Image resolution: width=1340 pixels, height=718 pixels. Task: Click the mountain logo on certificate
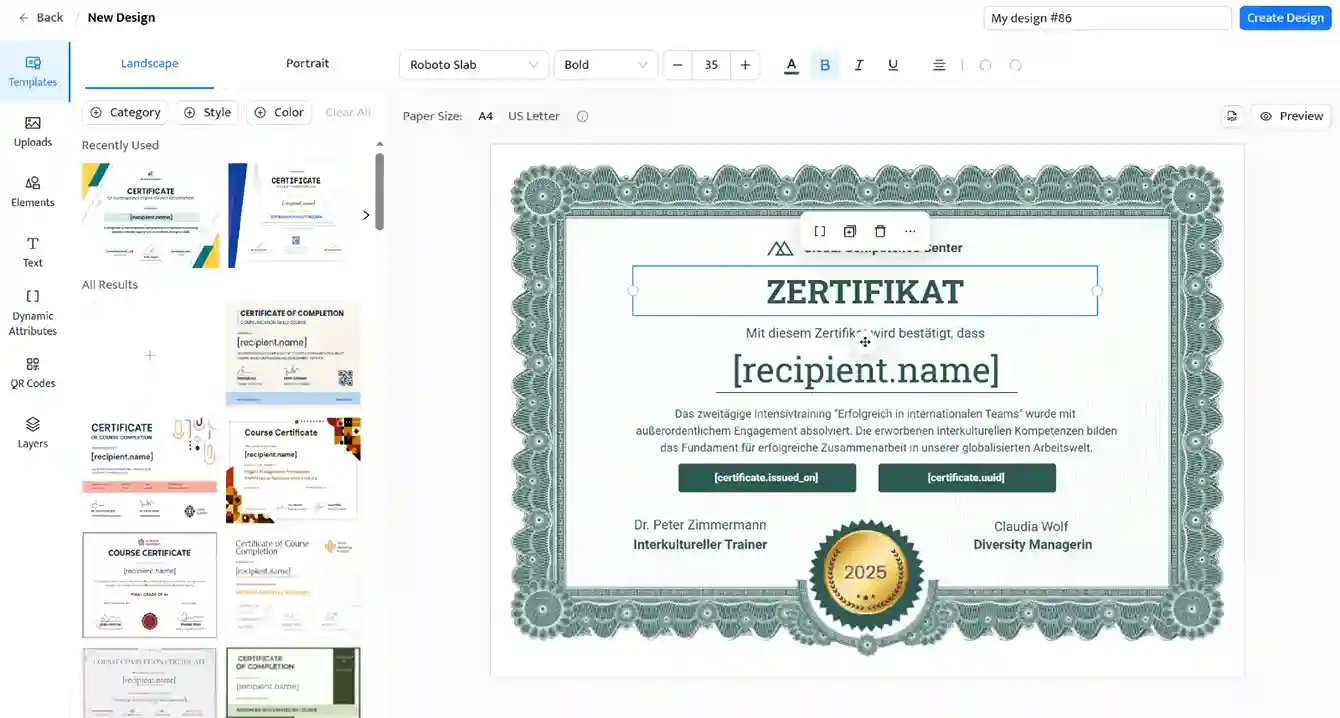(780, 248)
